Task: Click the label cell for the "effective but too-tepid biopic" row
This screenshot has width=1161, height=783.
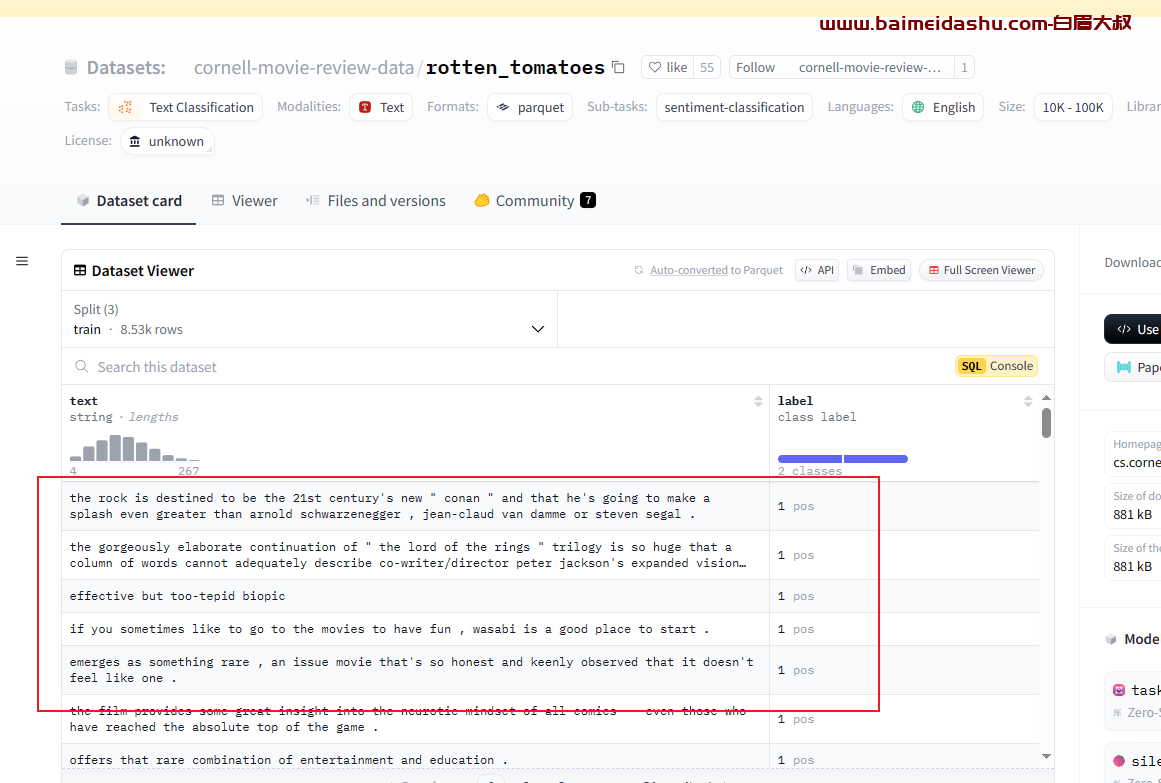Action: click(x=904, y=596)
